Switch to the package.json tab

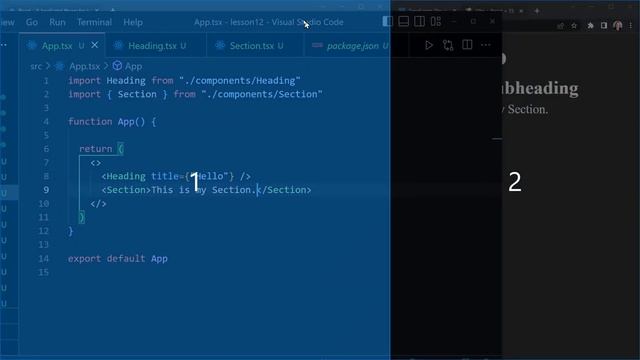pyautogui.click(x=355, y=46)
